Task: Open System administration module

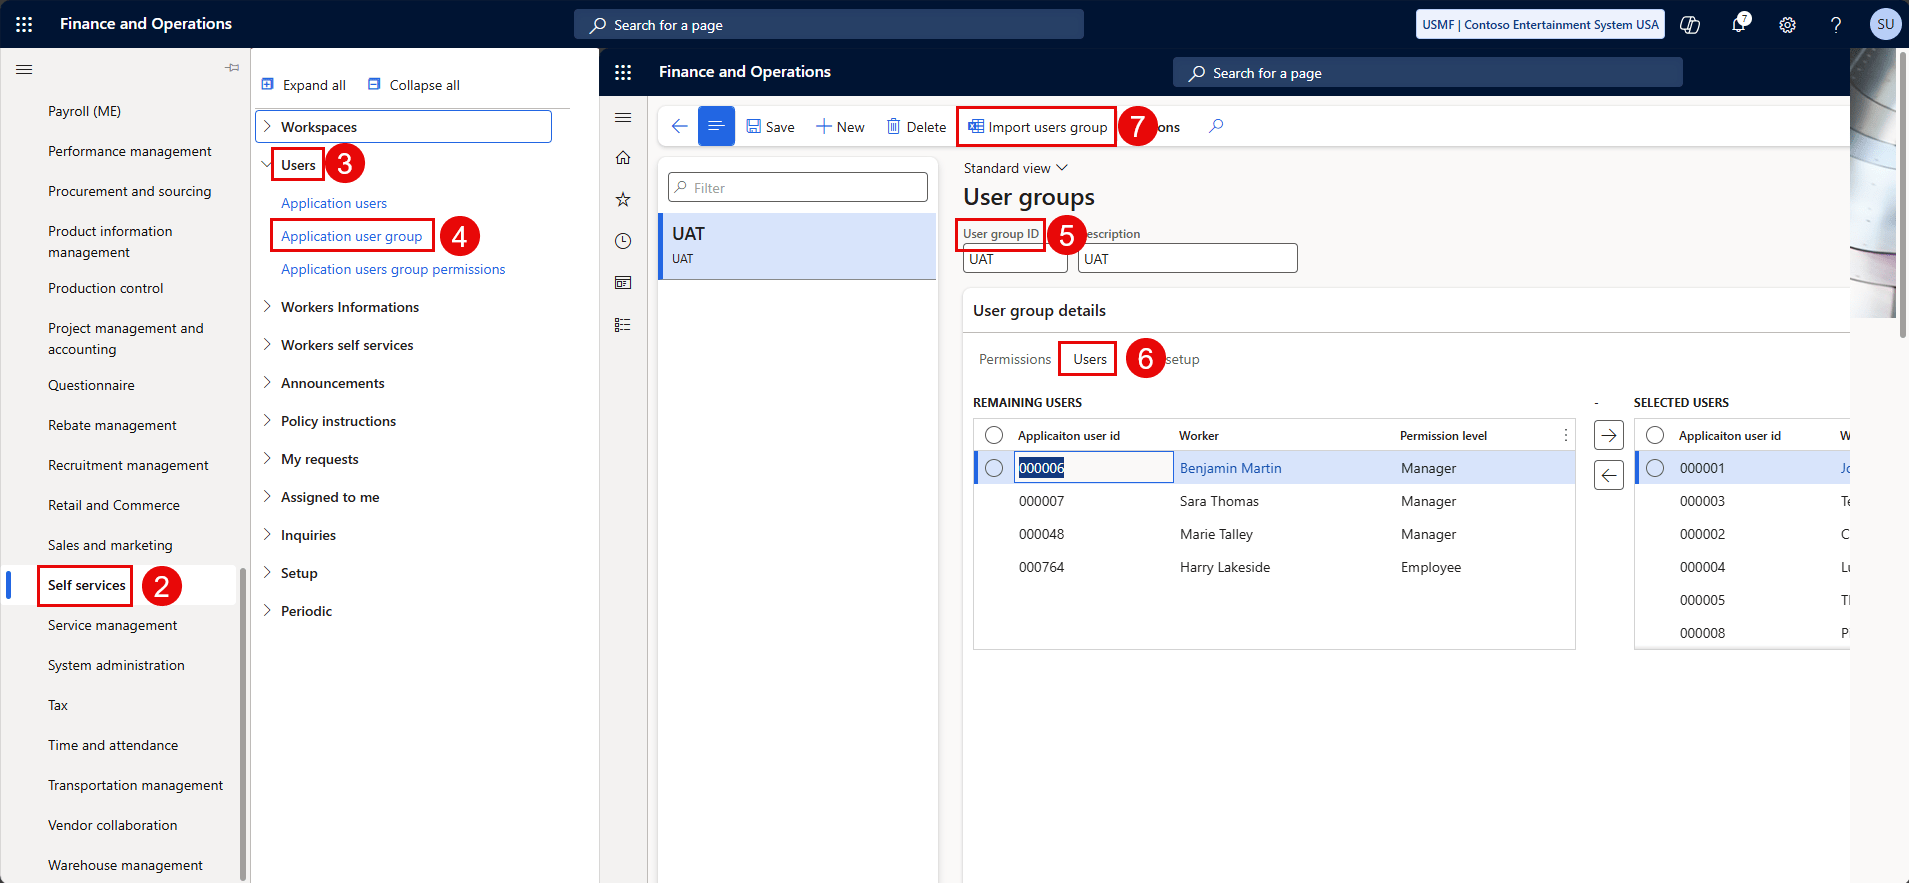Action: (x=116, y=665)
